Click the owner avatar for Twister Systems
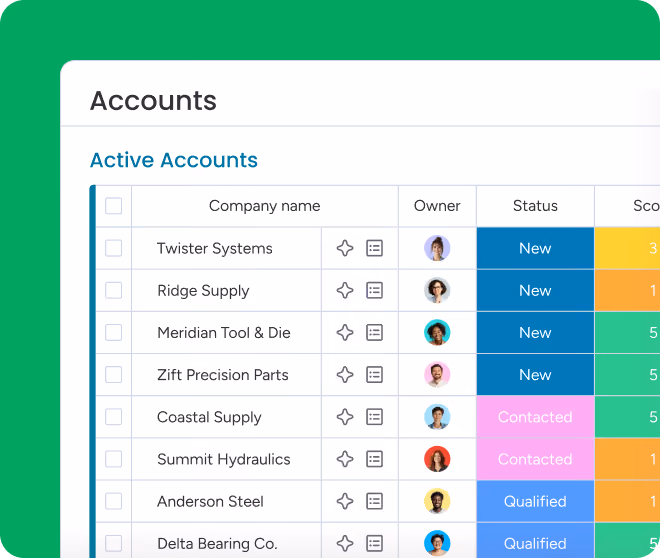The image size is (660, 558). (437, 248)
